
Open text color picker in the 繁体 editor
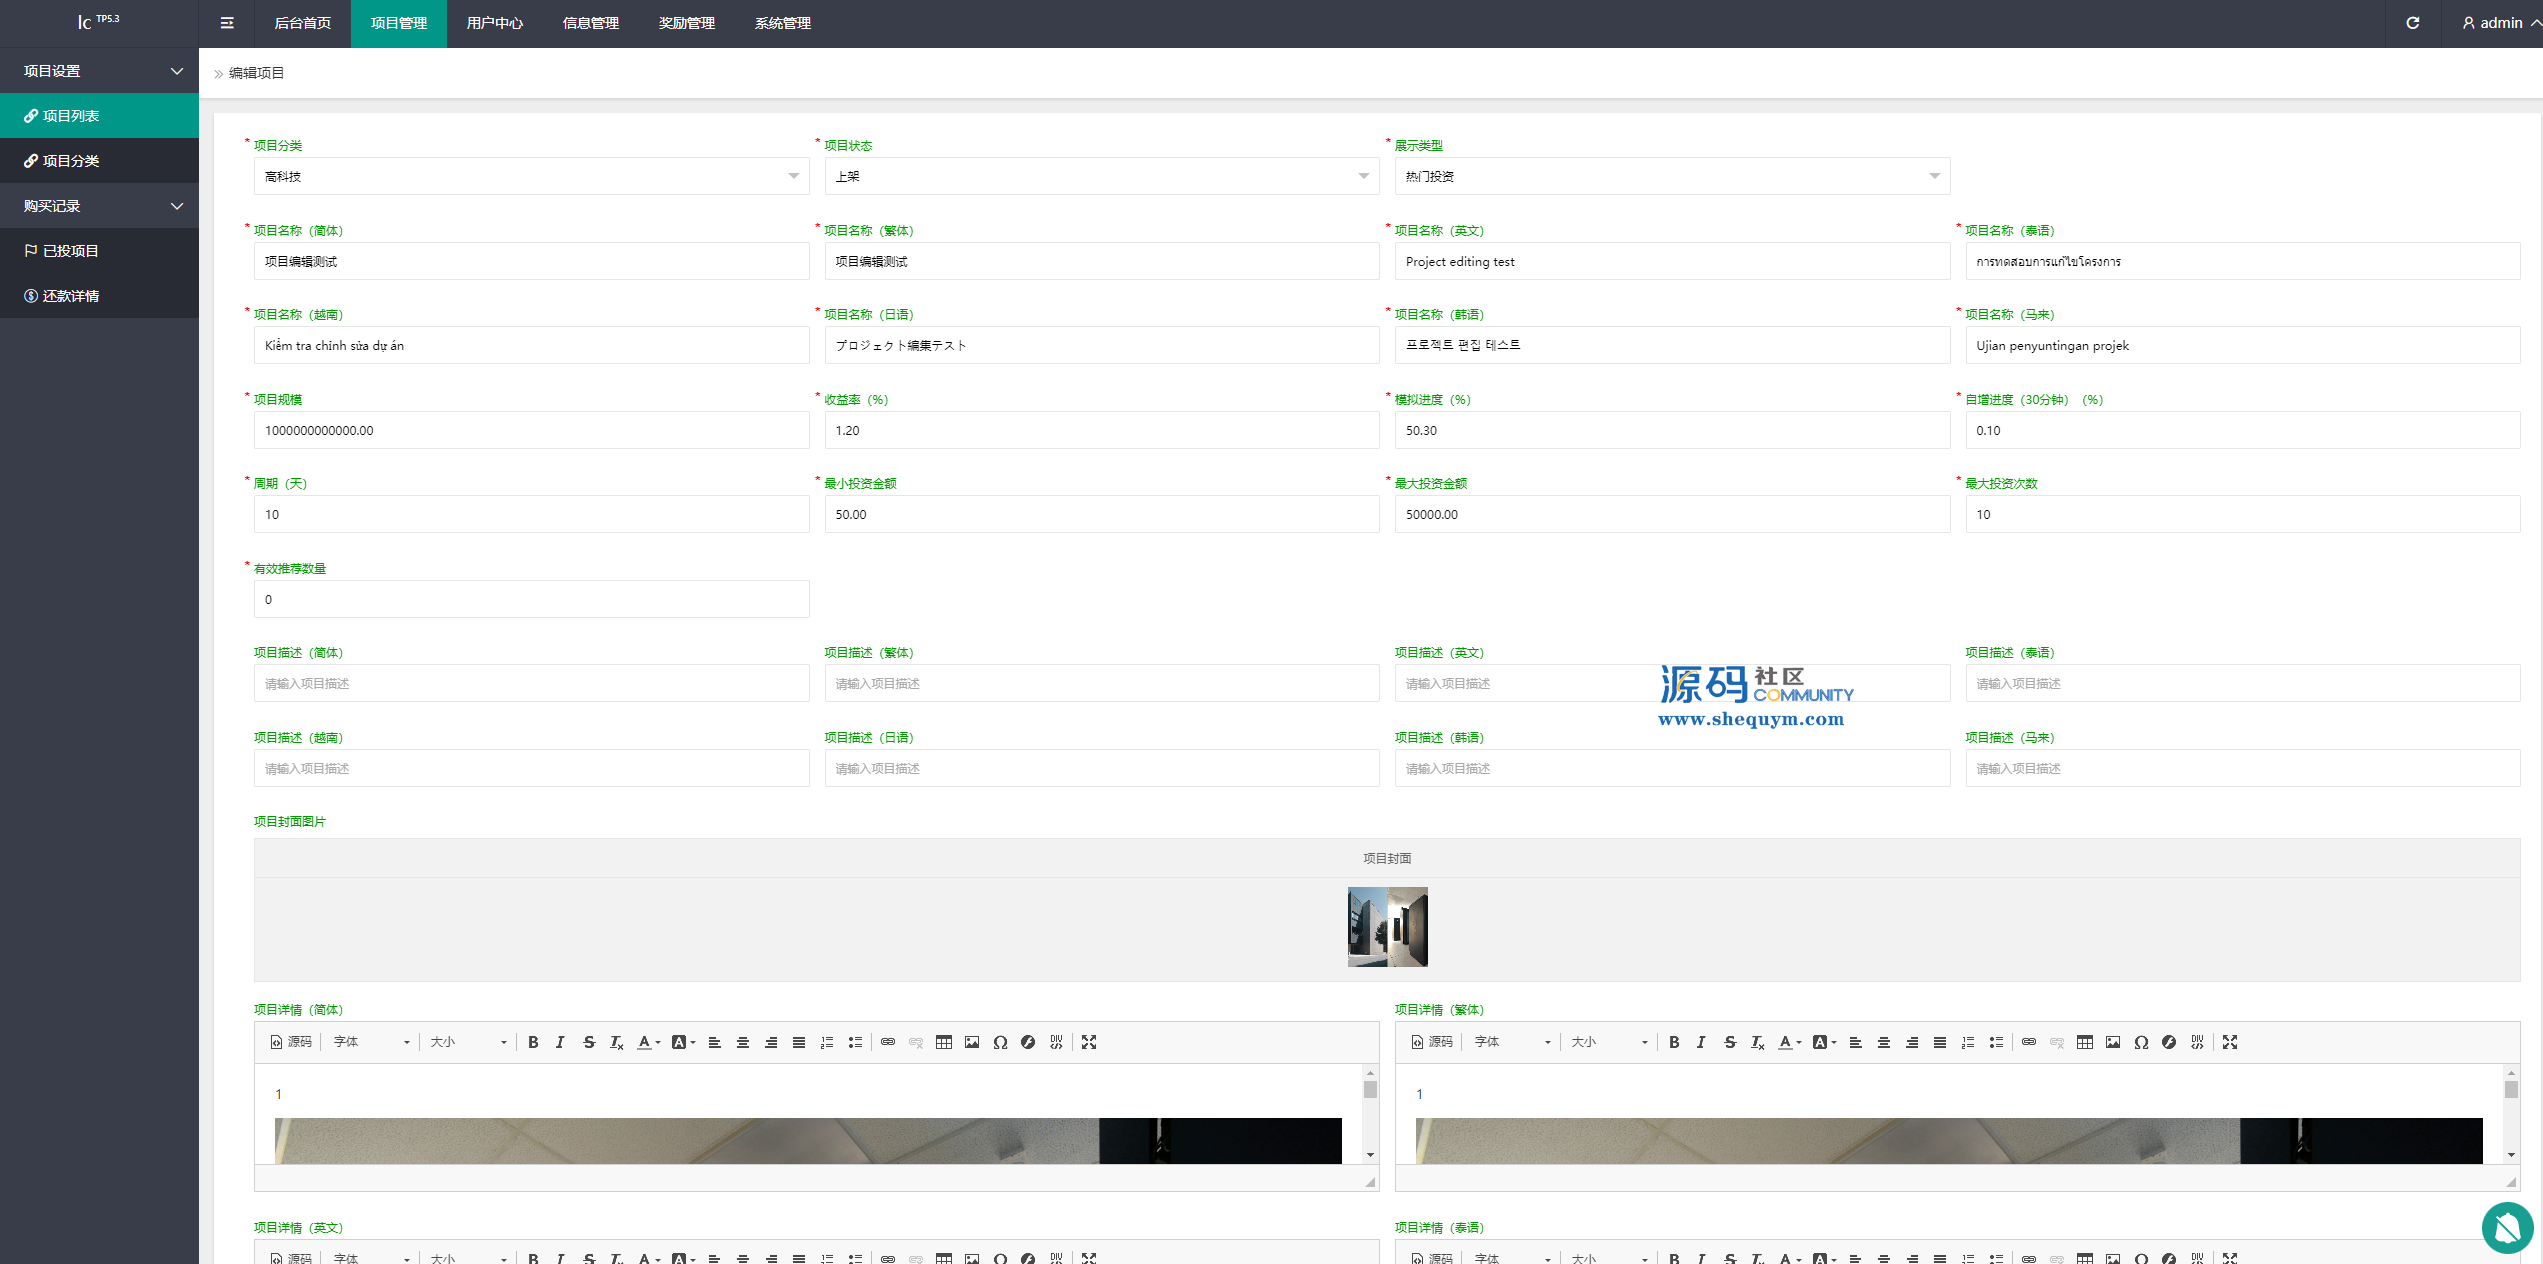click(1789, 1042)
